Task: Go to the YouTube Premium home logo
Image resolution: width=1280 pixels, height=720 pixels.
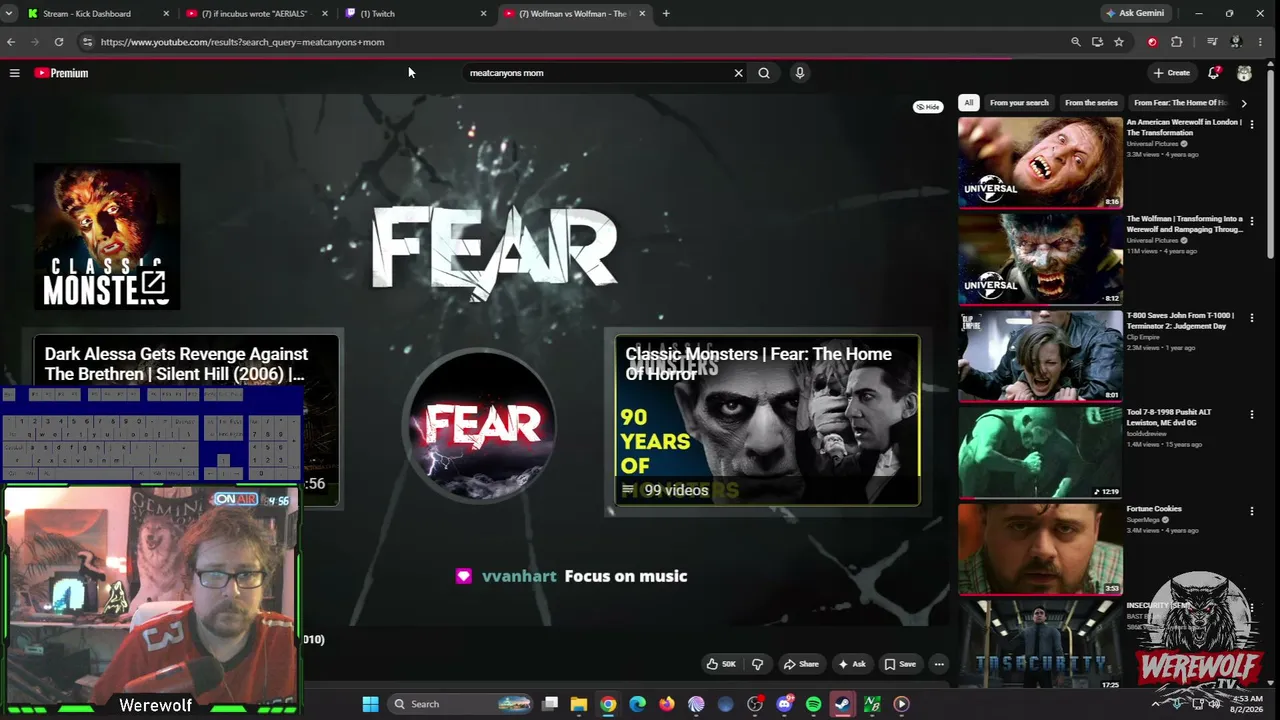Action: pyautogui.click(x=62, y=73)
